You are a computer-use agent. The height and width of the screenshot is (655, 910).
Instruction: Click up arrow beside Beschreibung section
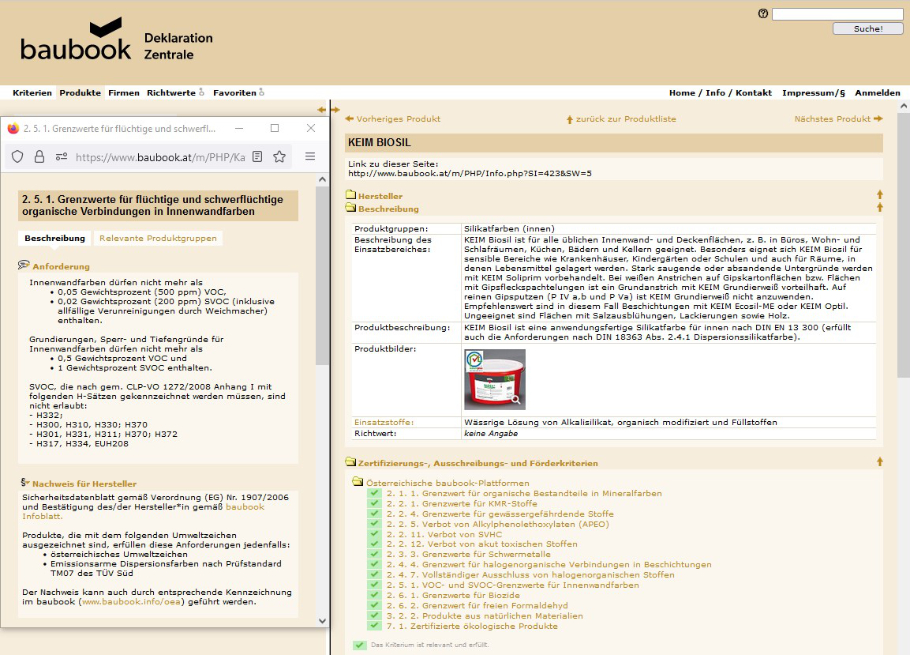pyautogui.click(x=880, y=207)
